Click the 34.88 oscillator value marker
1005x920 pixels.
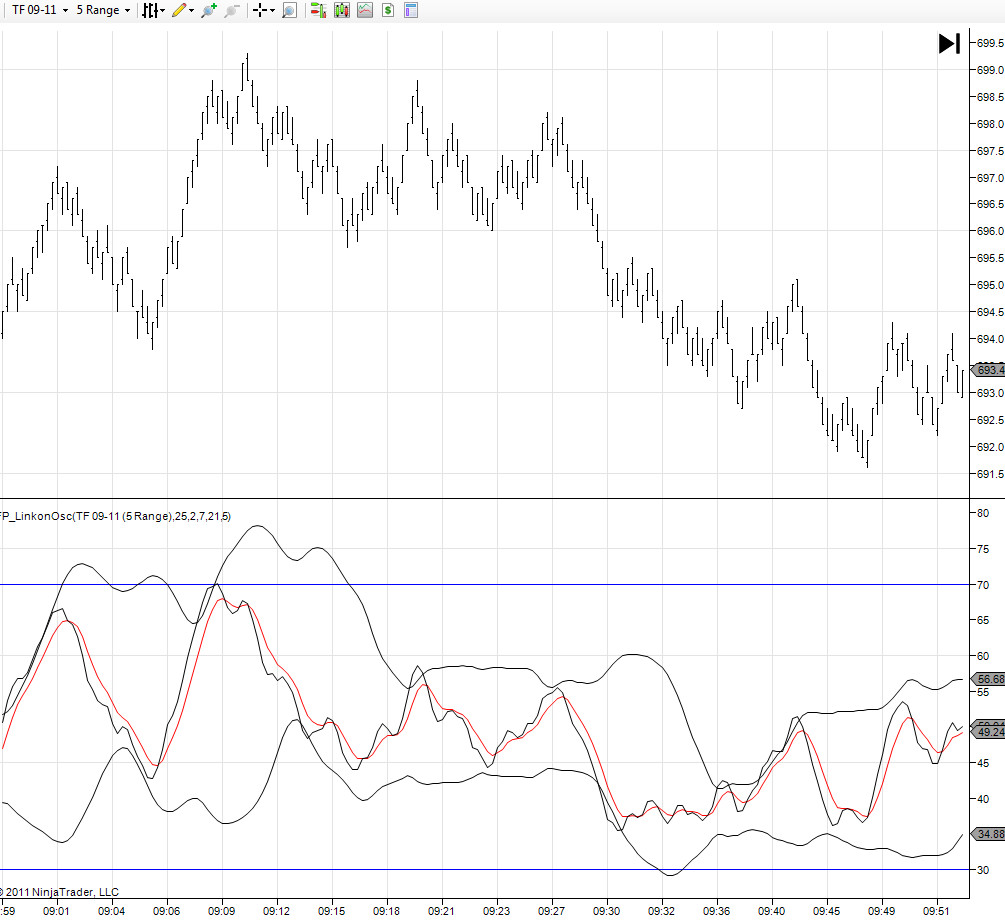click(x=988, y=834)
